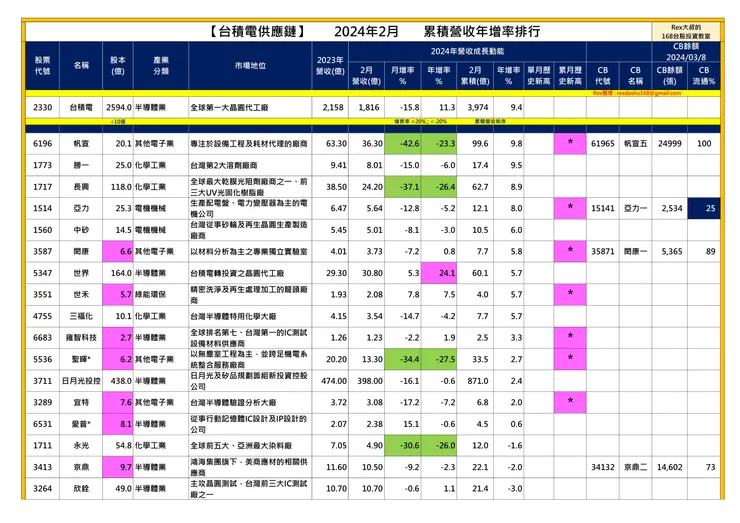The image size is (740, 523).
Task: Select stock code 3711
Action: (x=42, y=381)
